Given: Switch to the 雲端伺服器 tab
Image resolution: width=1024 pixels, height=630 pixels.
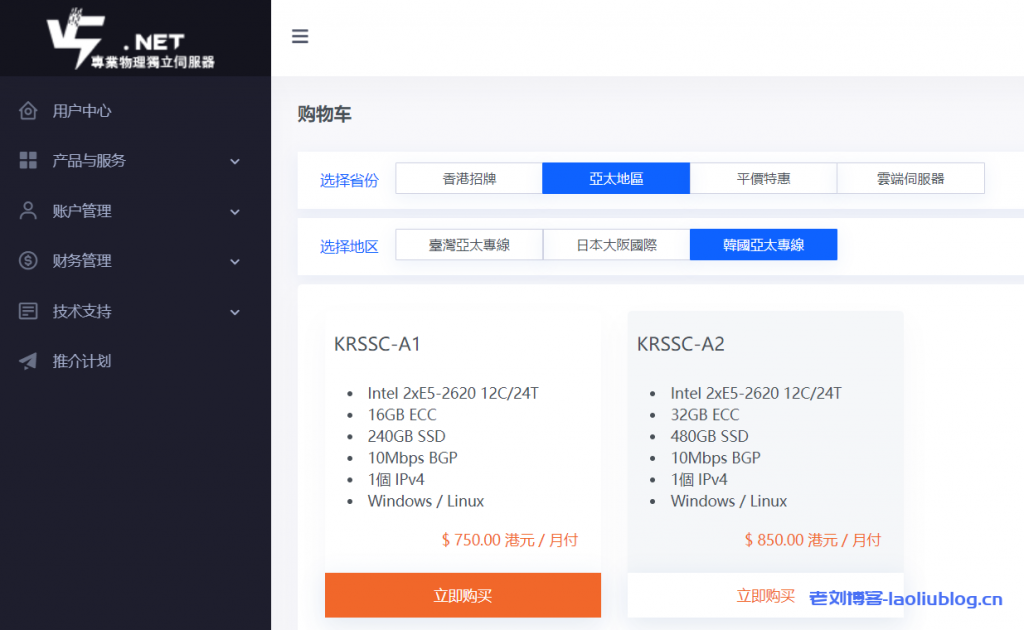Looking at the screenshot, I should click(x=910, y=178).
